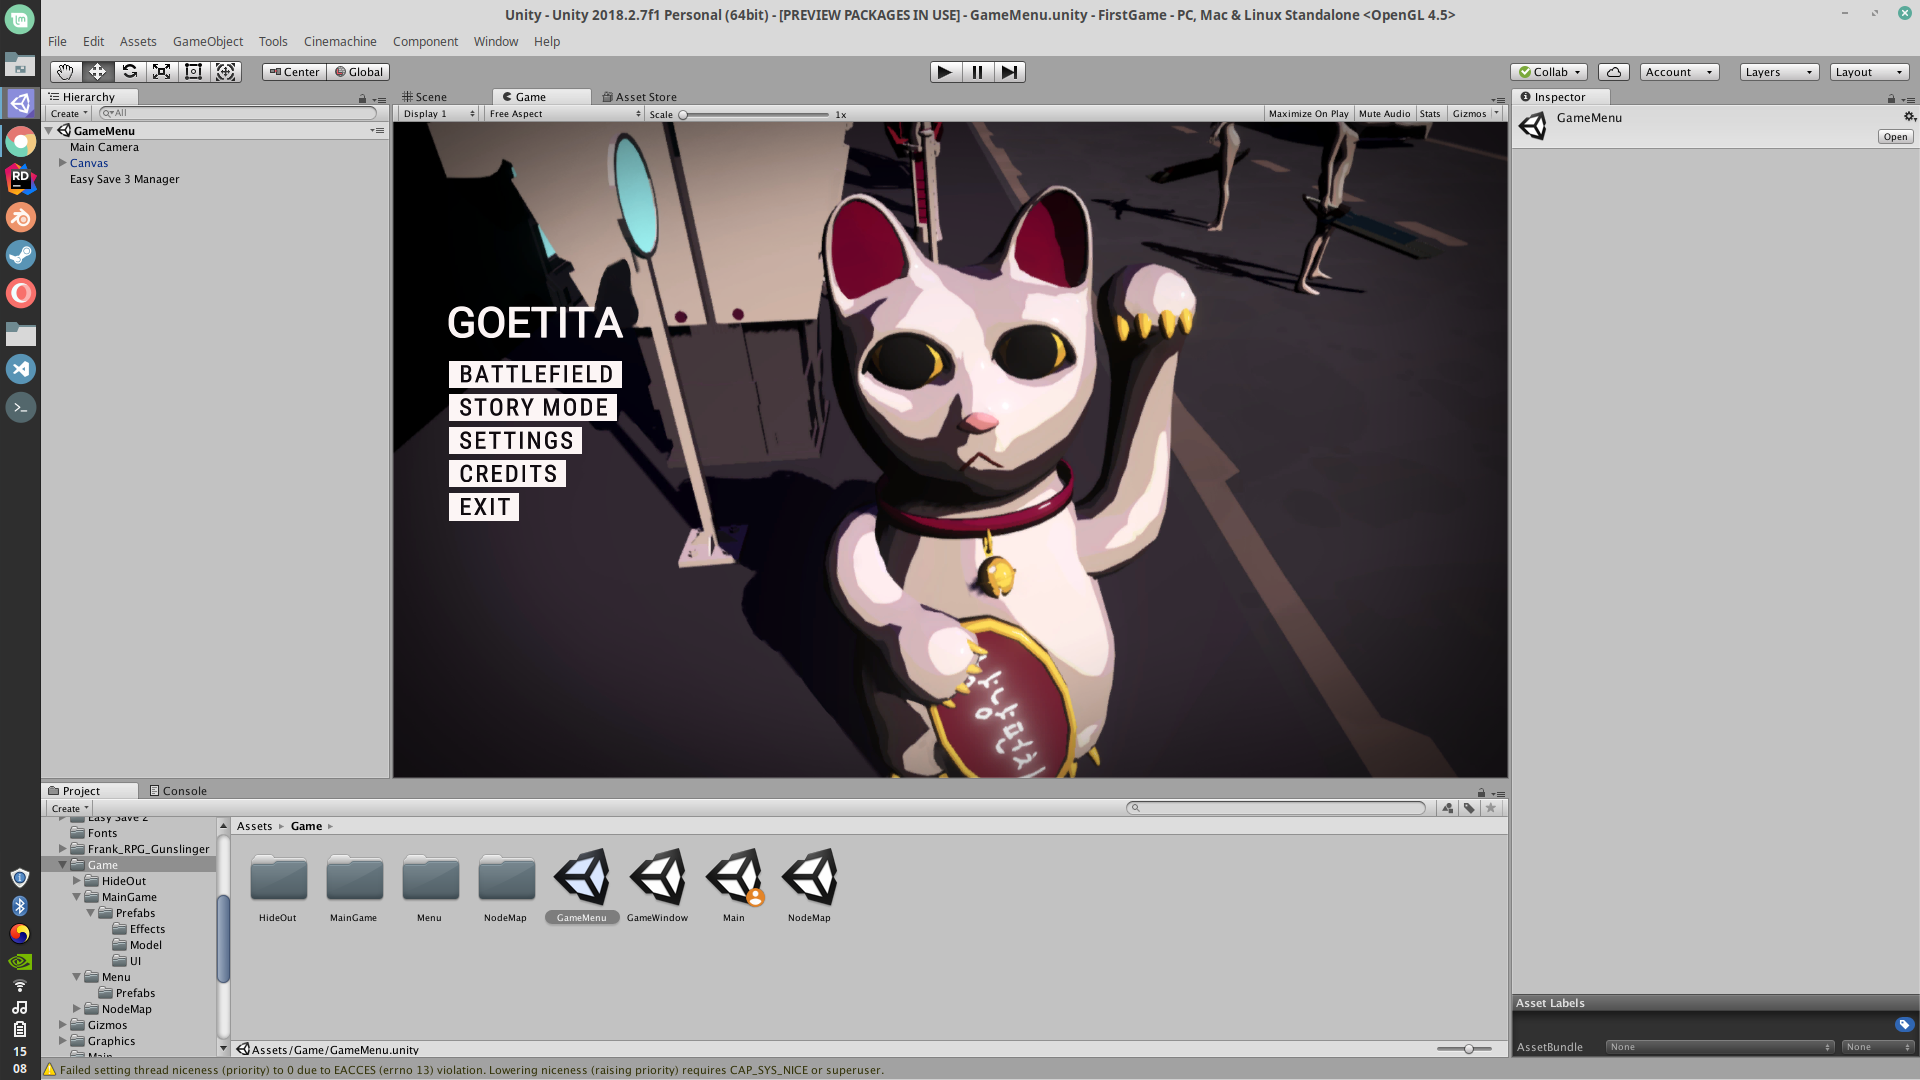Viewport: 1920px width, 1080px height.
Task: Open the Layers dropdown
Action: tap(1779, 72)
